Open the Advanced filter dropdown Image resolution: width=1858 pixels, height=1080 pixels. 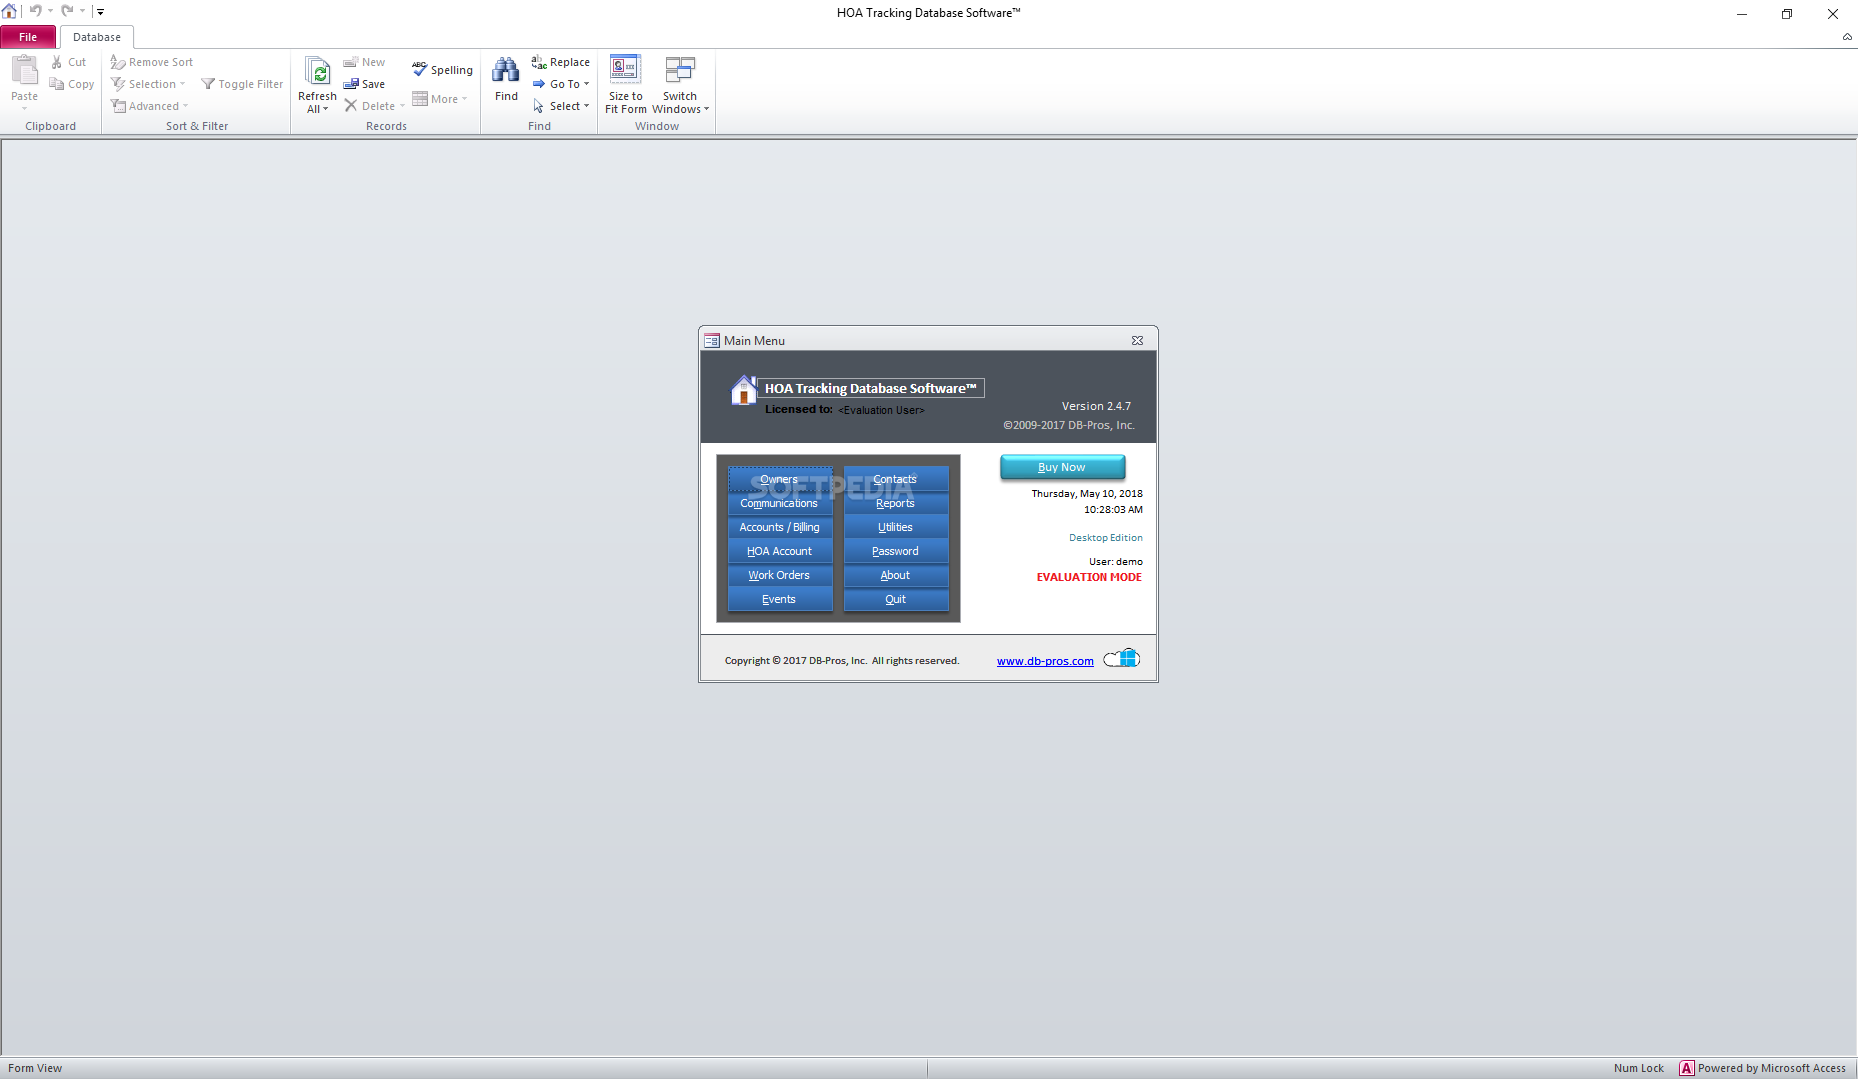pyautogui.click(x=149, y=106)
